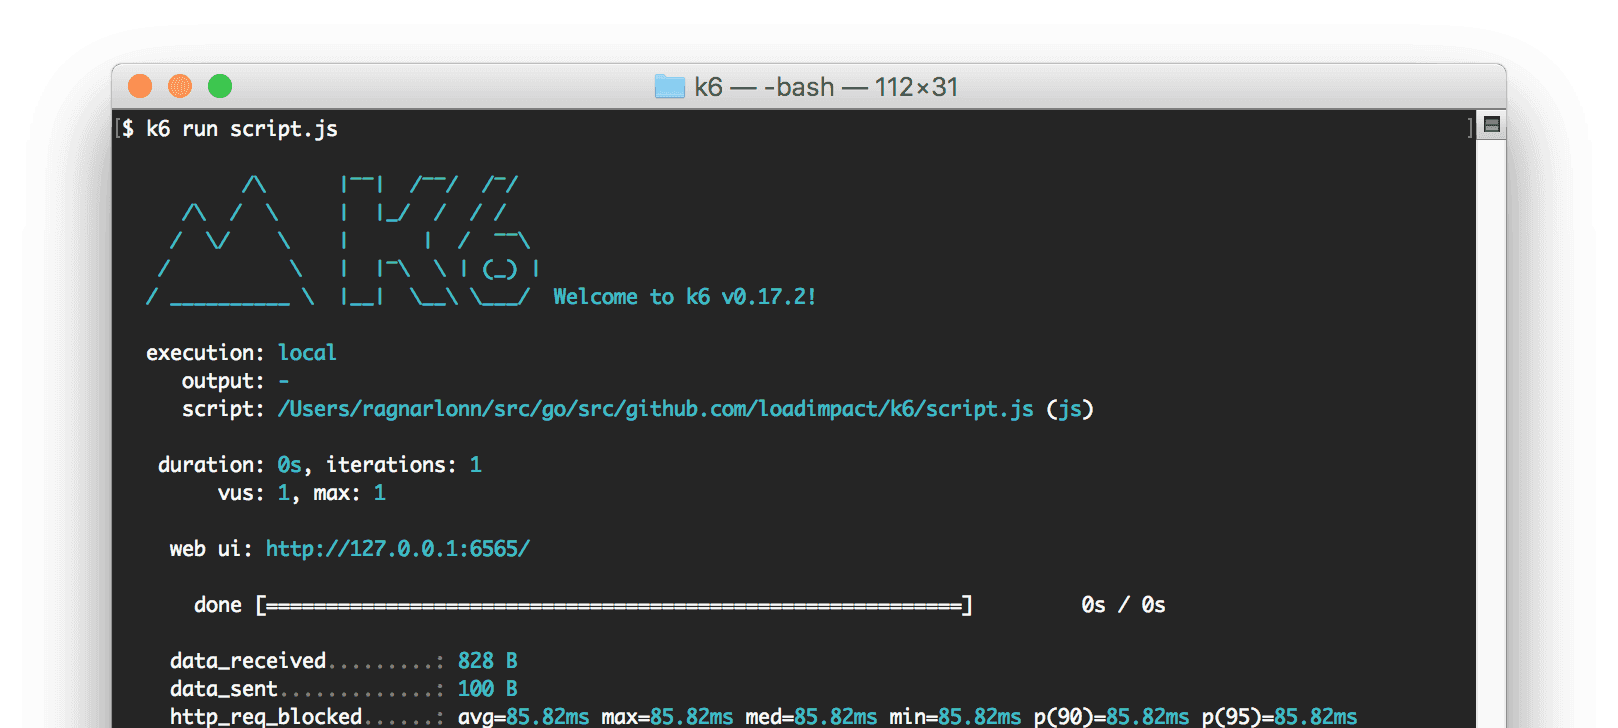Click the "max:" label on the vus line
Viewport: 1618px width, 728px height.
[x=337, y=493]
